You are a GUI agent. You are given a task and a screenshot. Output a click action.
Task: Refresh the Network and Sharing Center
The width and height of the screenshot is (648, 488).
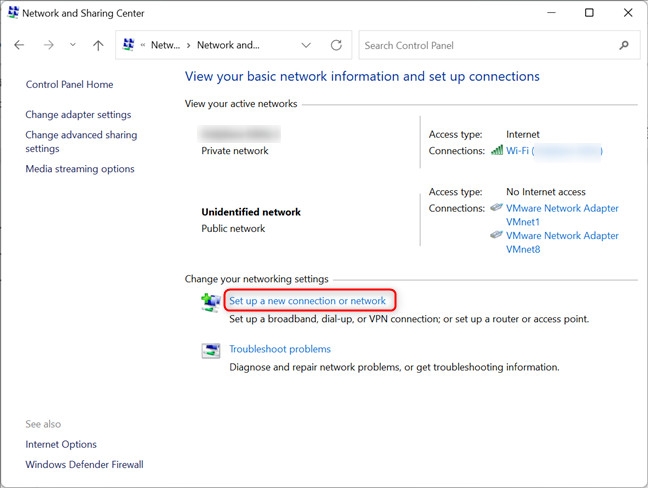pyautogui.click(x=336, y=45)
